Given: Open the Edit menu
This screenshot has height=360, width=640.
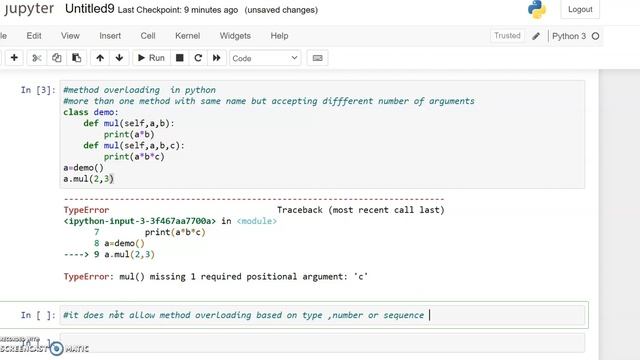Looking at the screenshot, I should (34, 36).
